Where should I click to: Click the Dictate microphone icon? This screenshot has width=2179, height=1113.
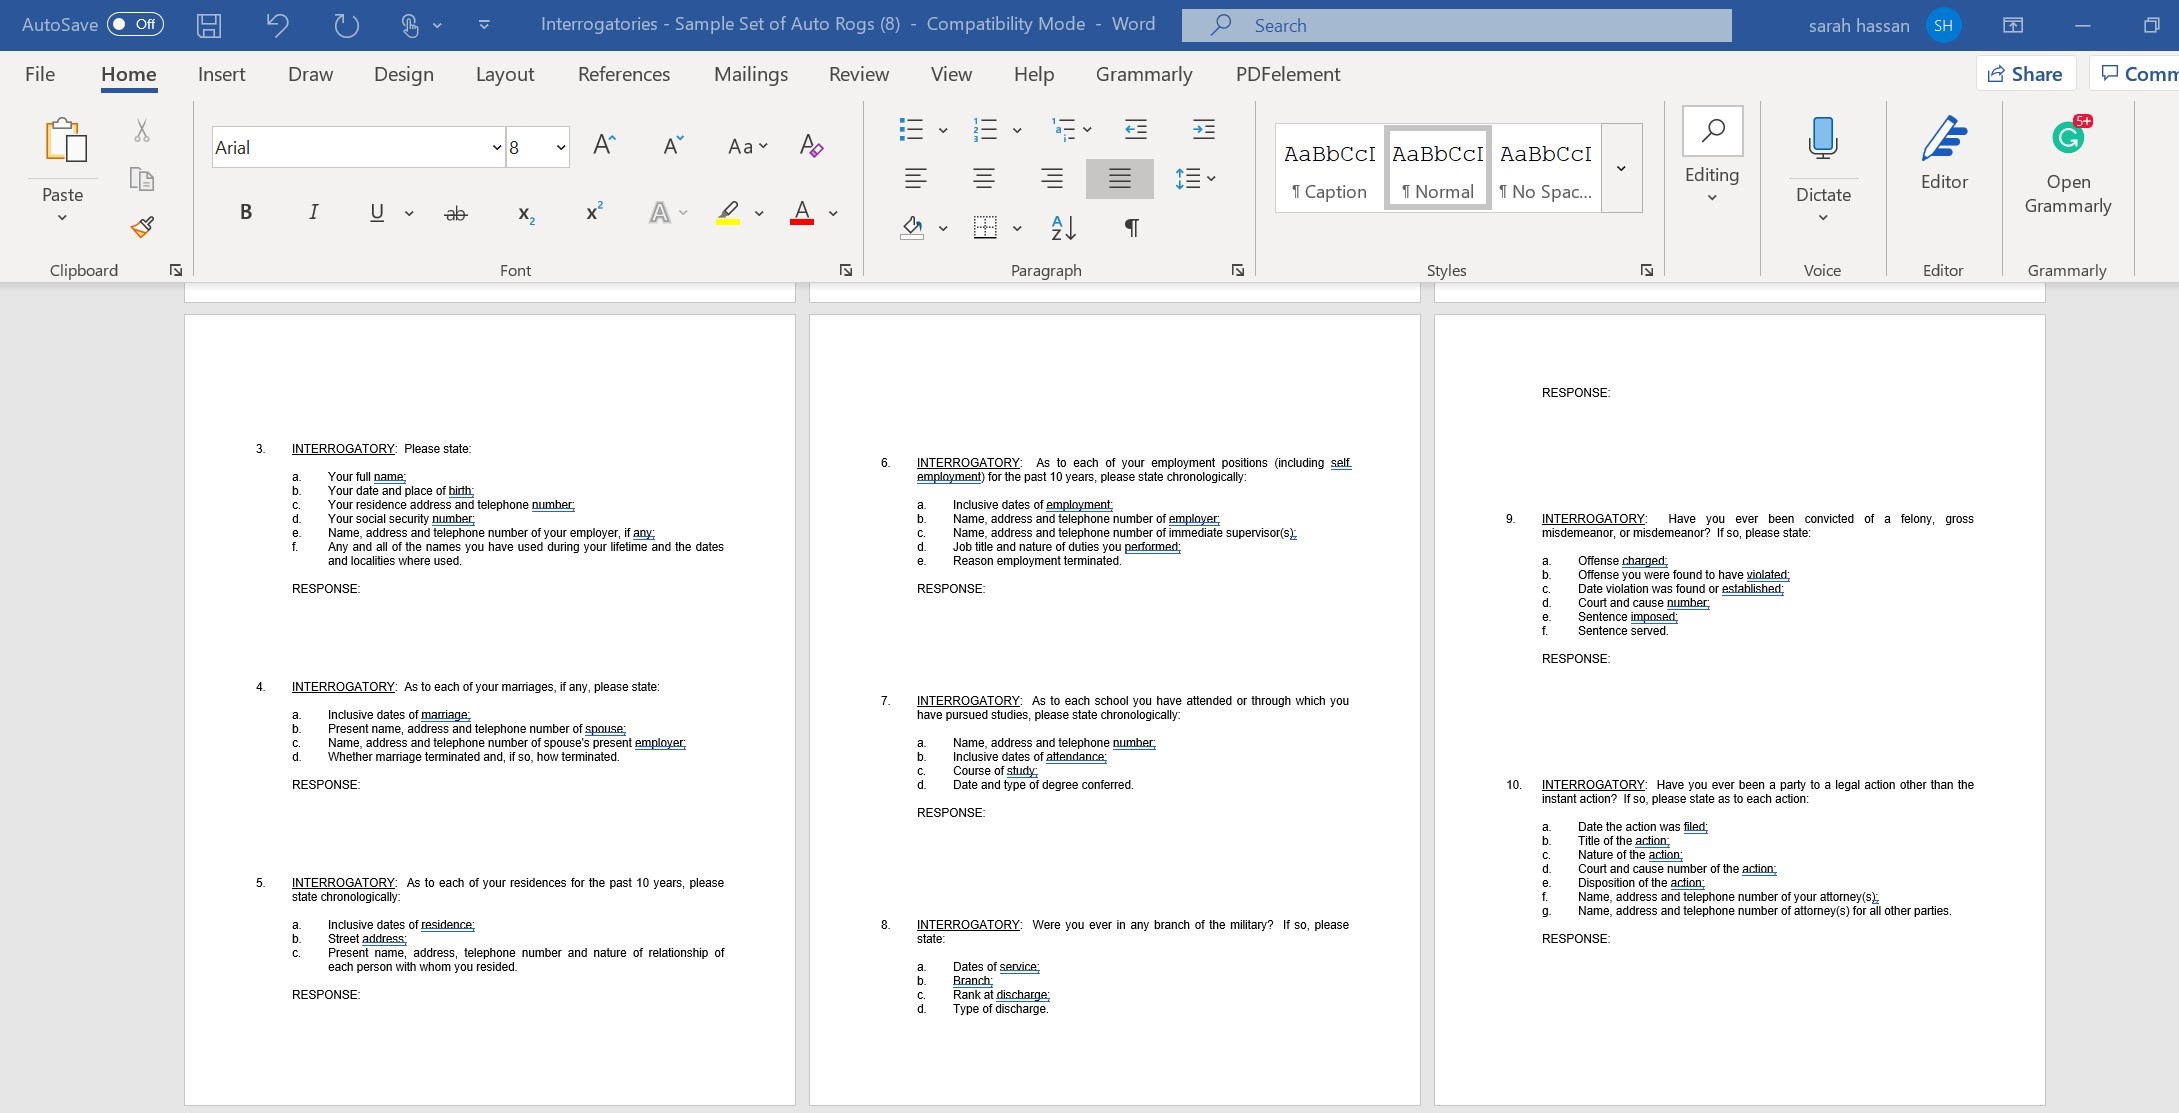coord(1822,140)
